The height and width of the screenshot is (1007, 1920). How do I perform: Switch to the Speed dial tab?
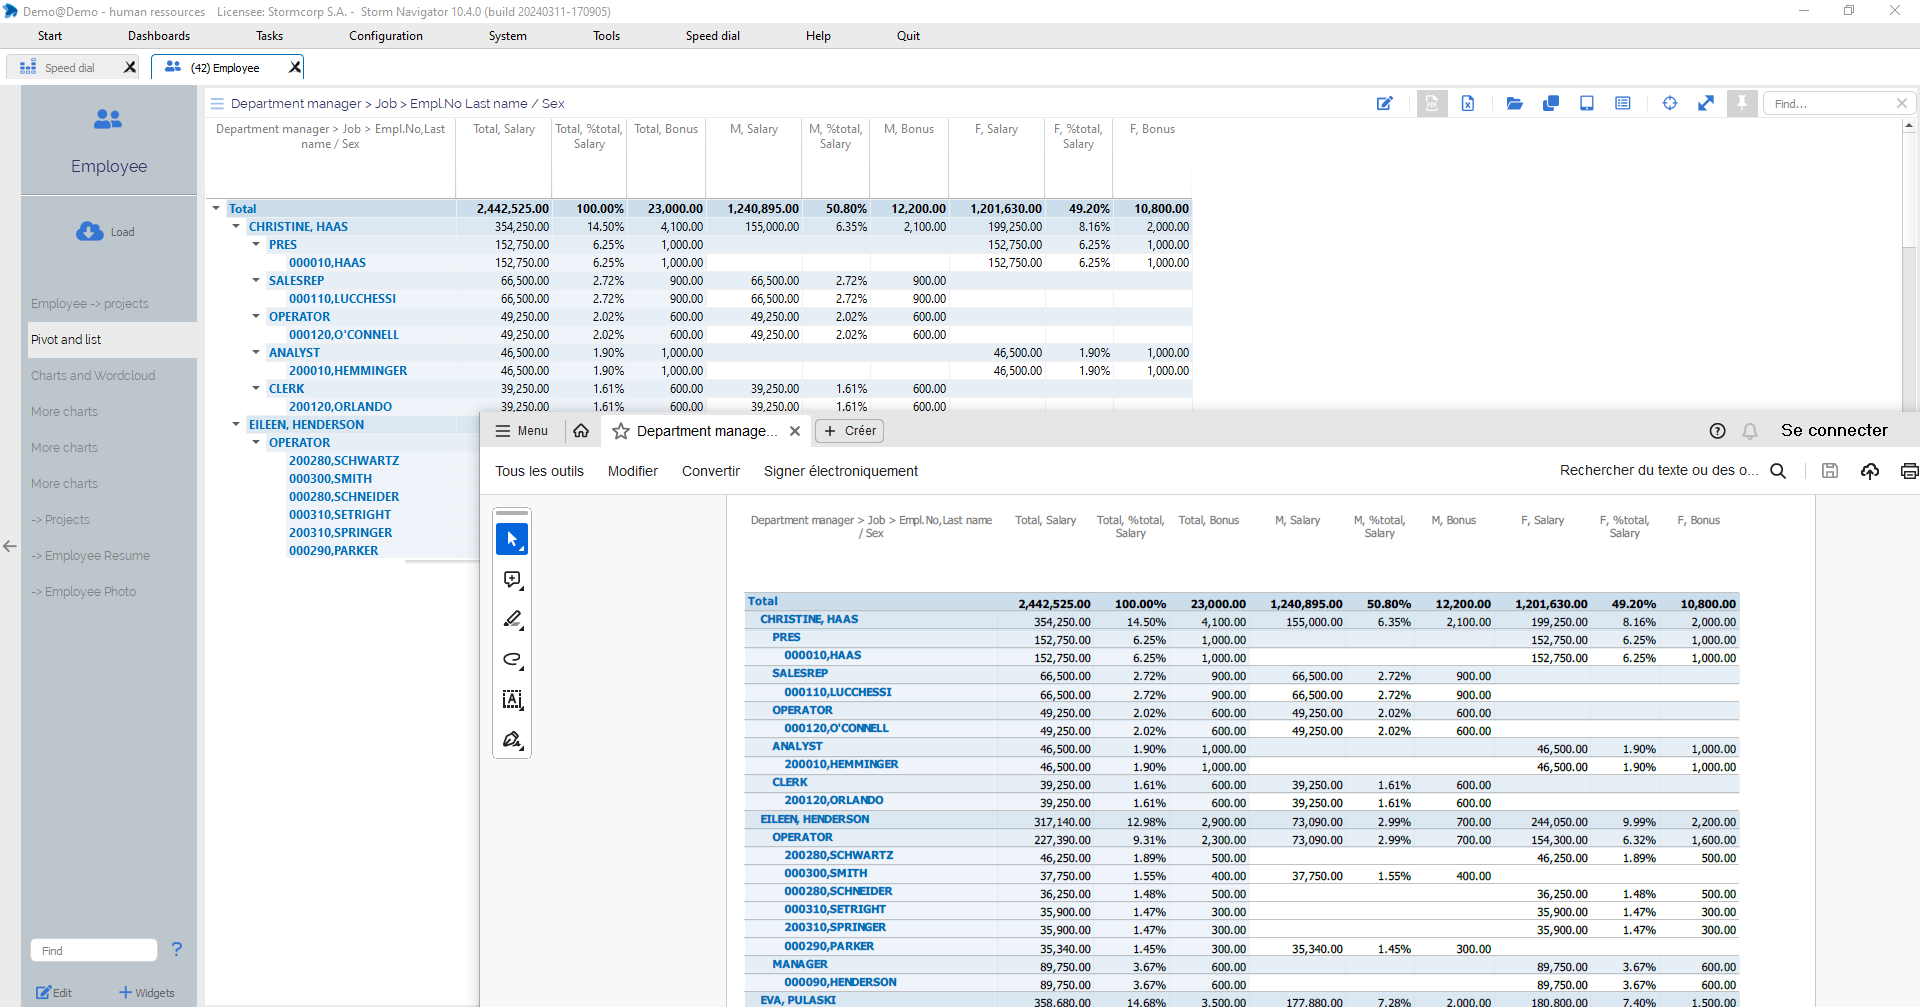[x=70, y=67]
